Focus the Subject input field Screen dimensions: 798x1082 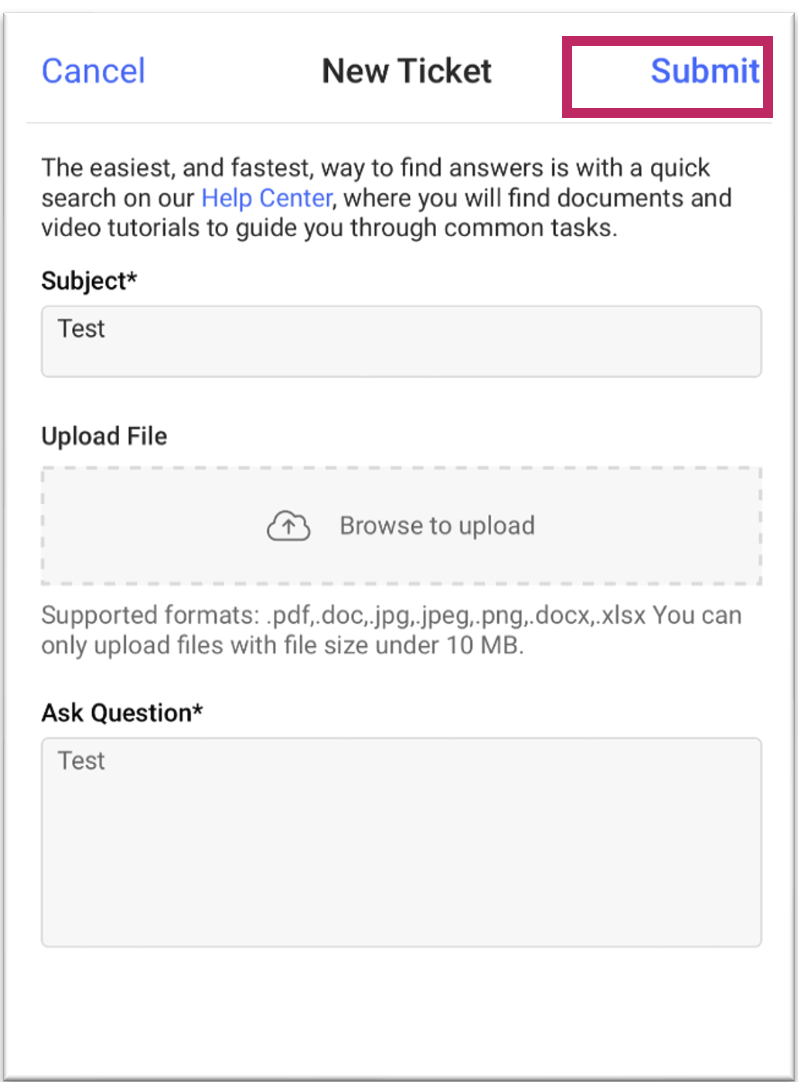(x=401, y=342)
